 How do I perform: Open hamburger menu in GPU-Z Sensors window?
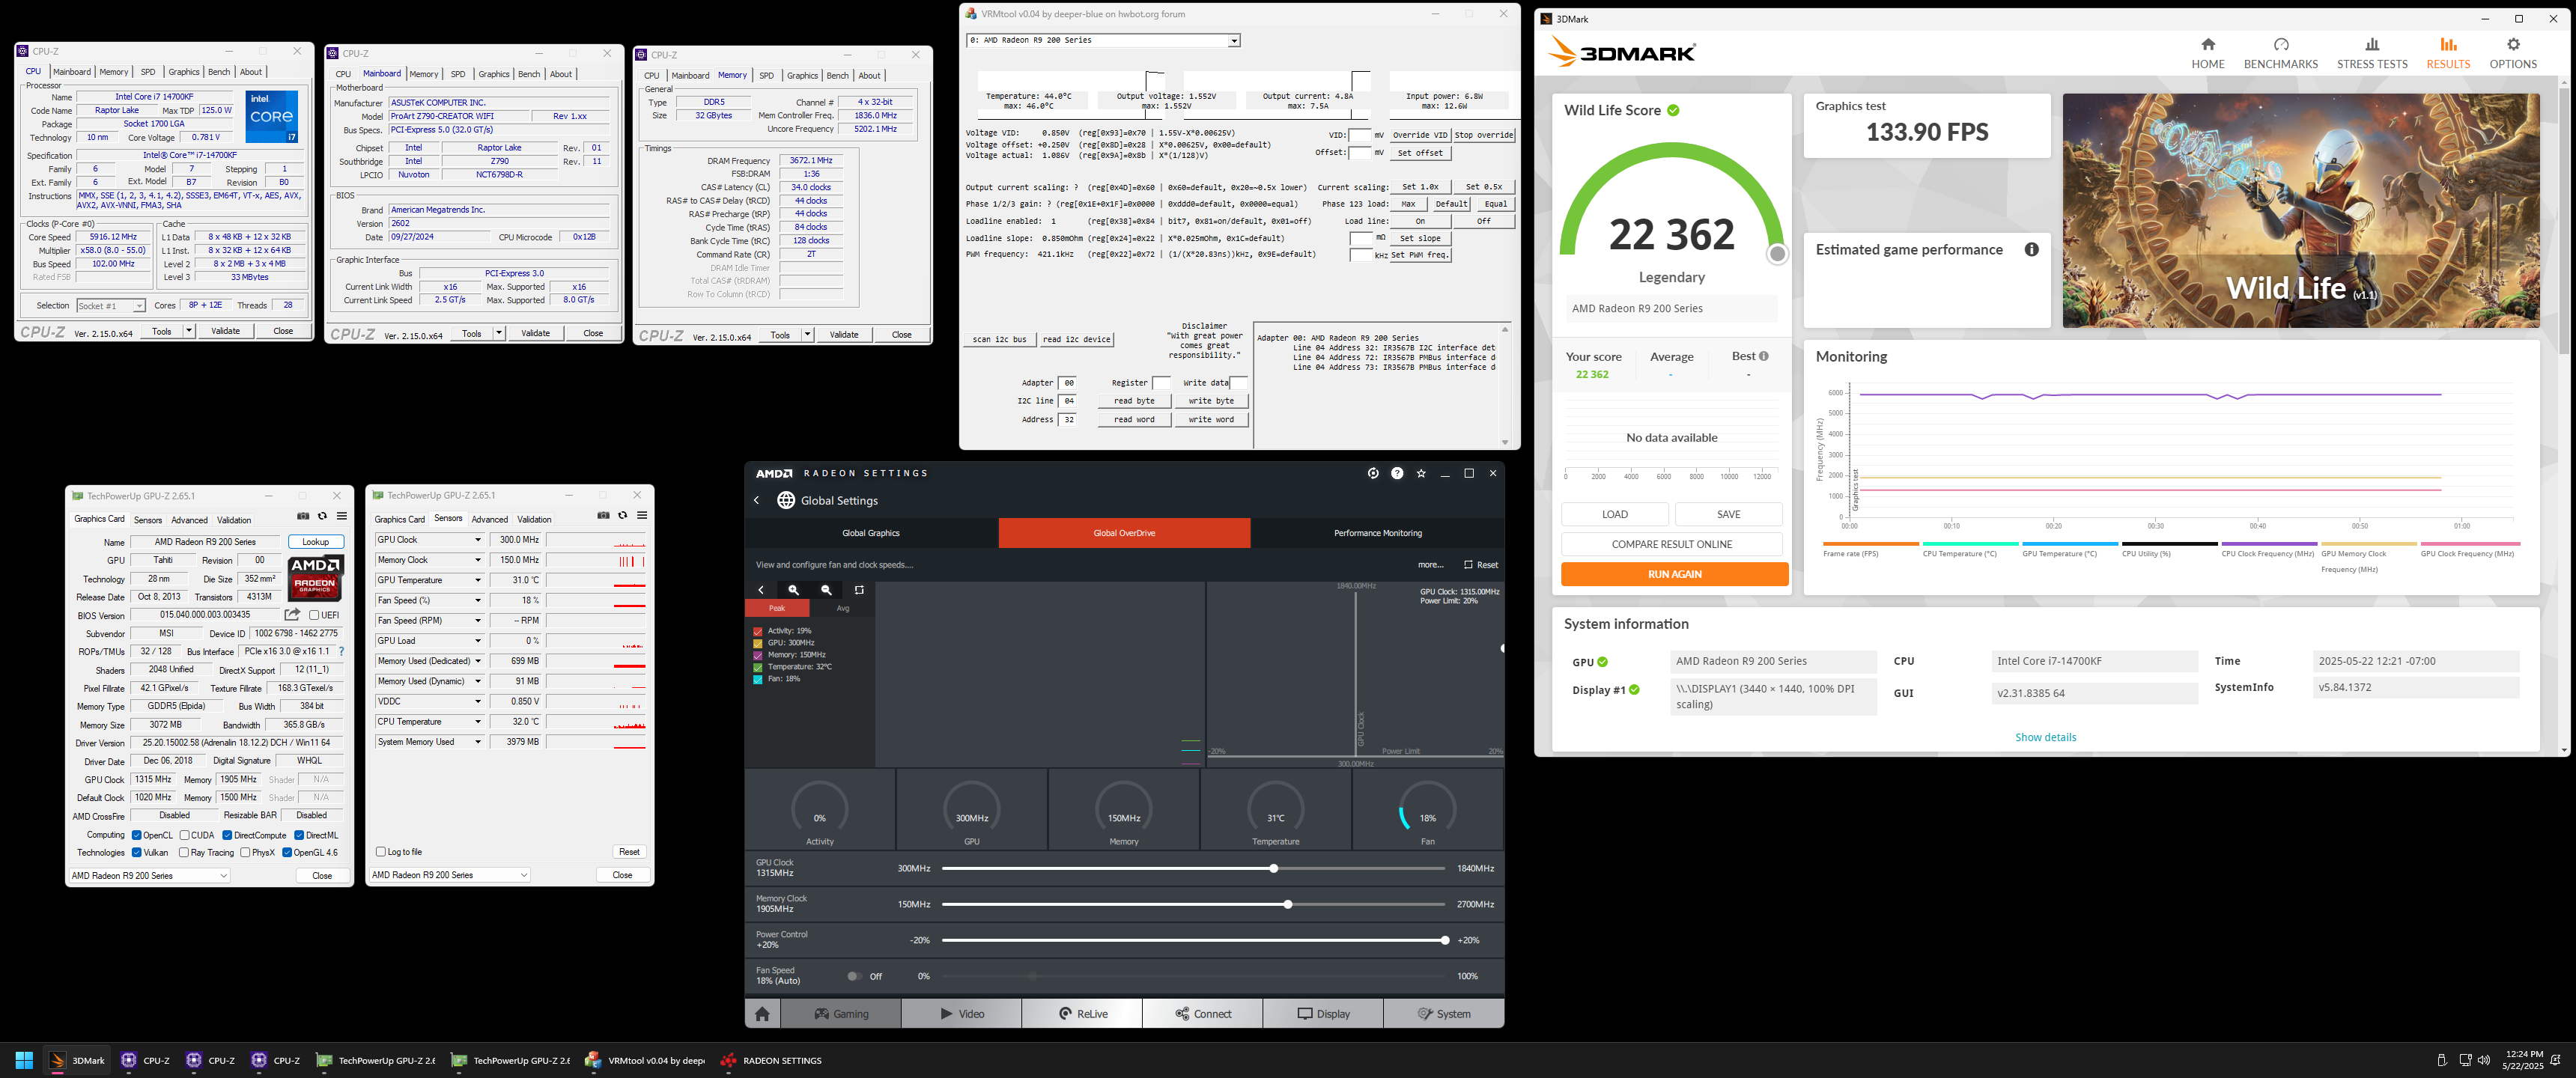click(642, 515)
